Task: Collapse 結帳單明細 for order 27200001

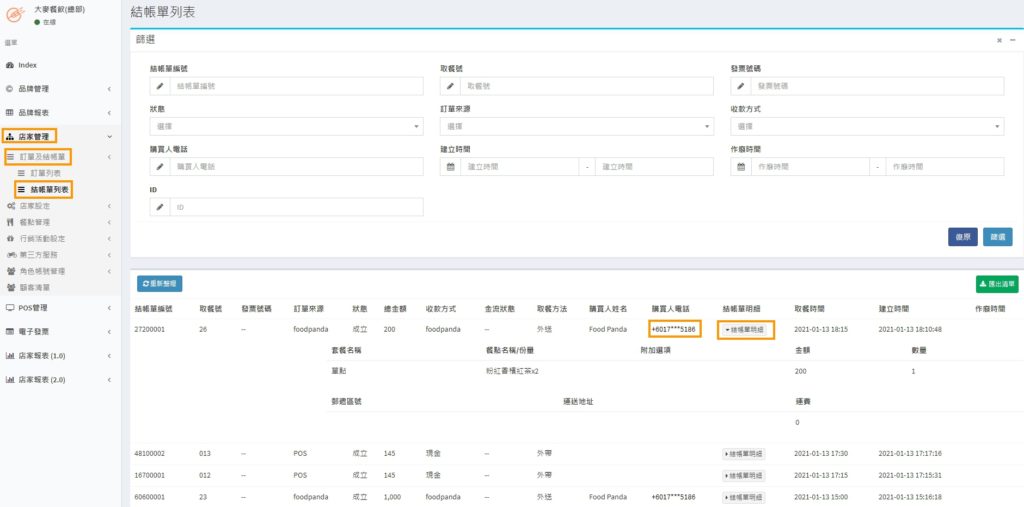Action: (x=744, y=329)
